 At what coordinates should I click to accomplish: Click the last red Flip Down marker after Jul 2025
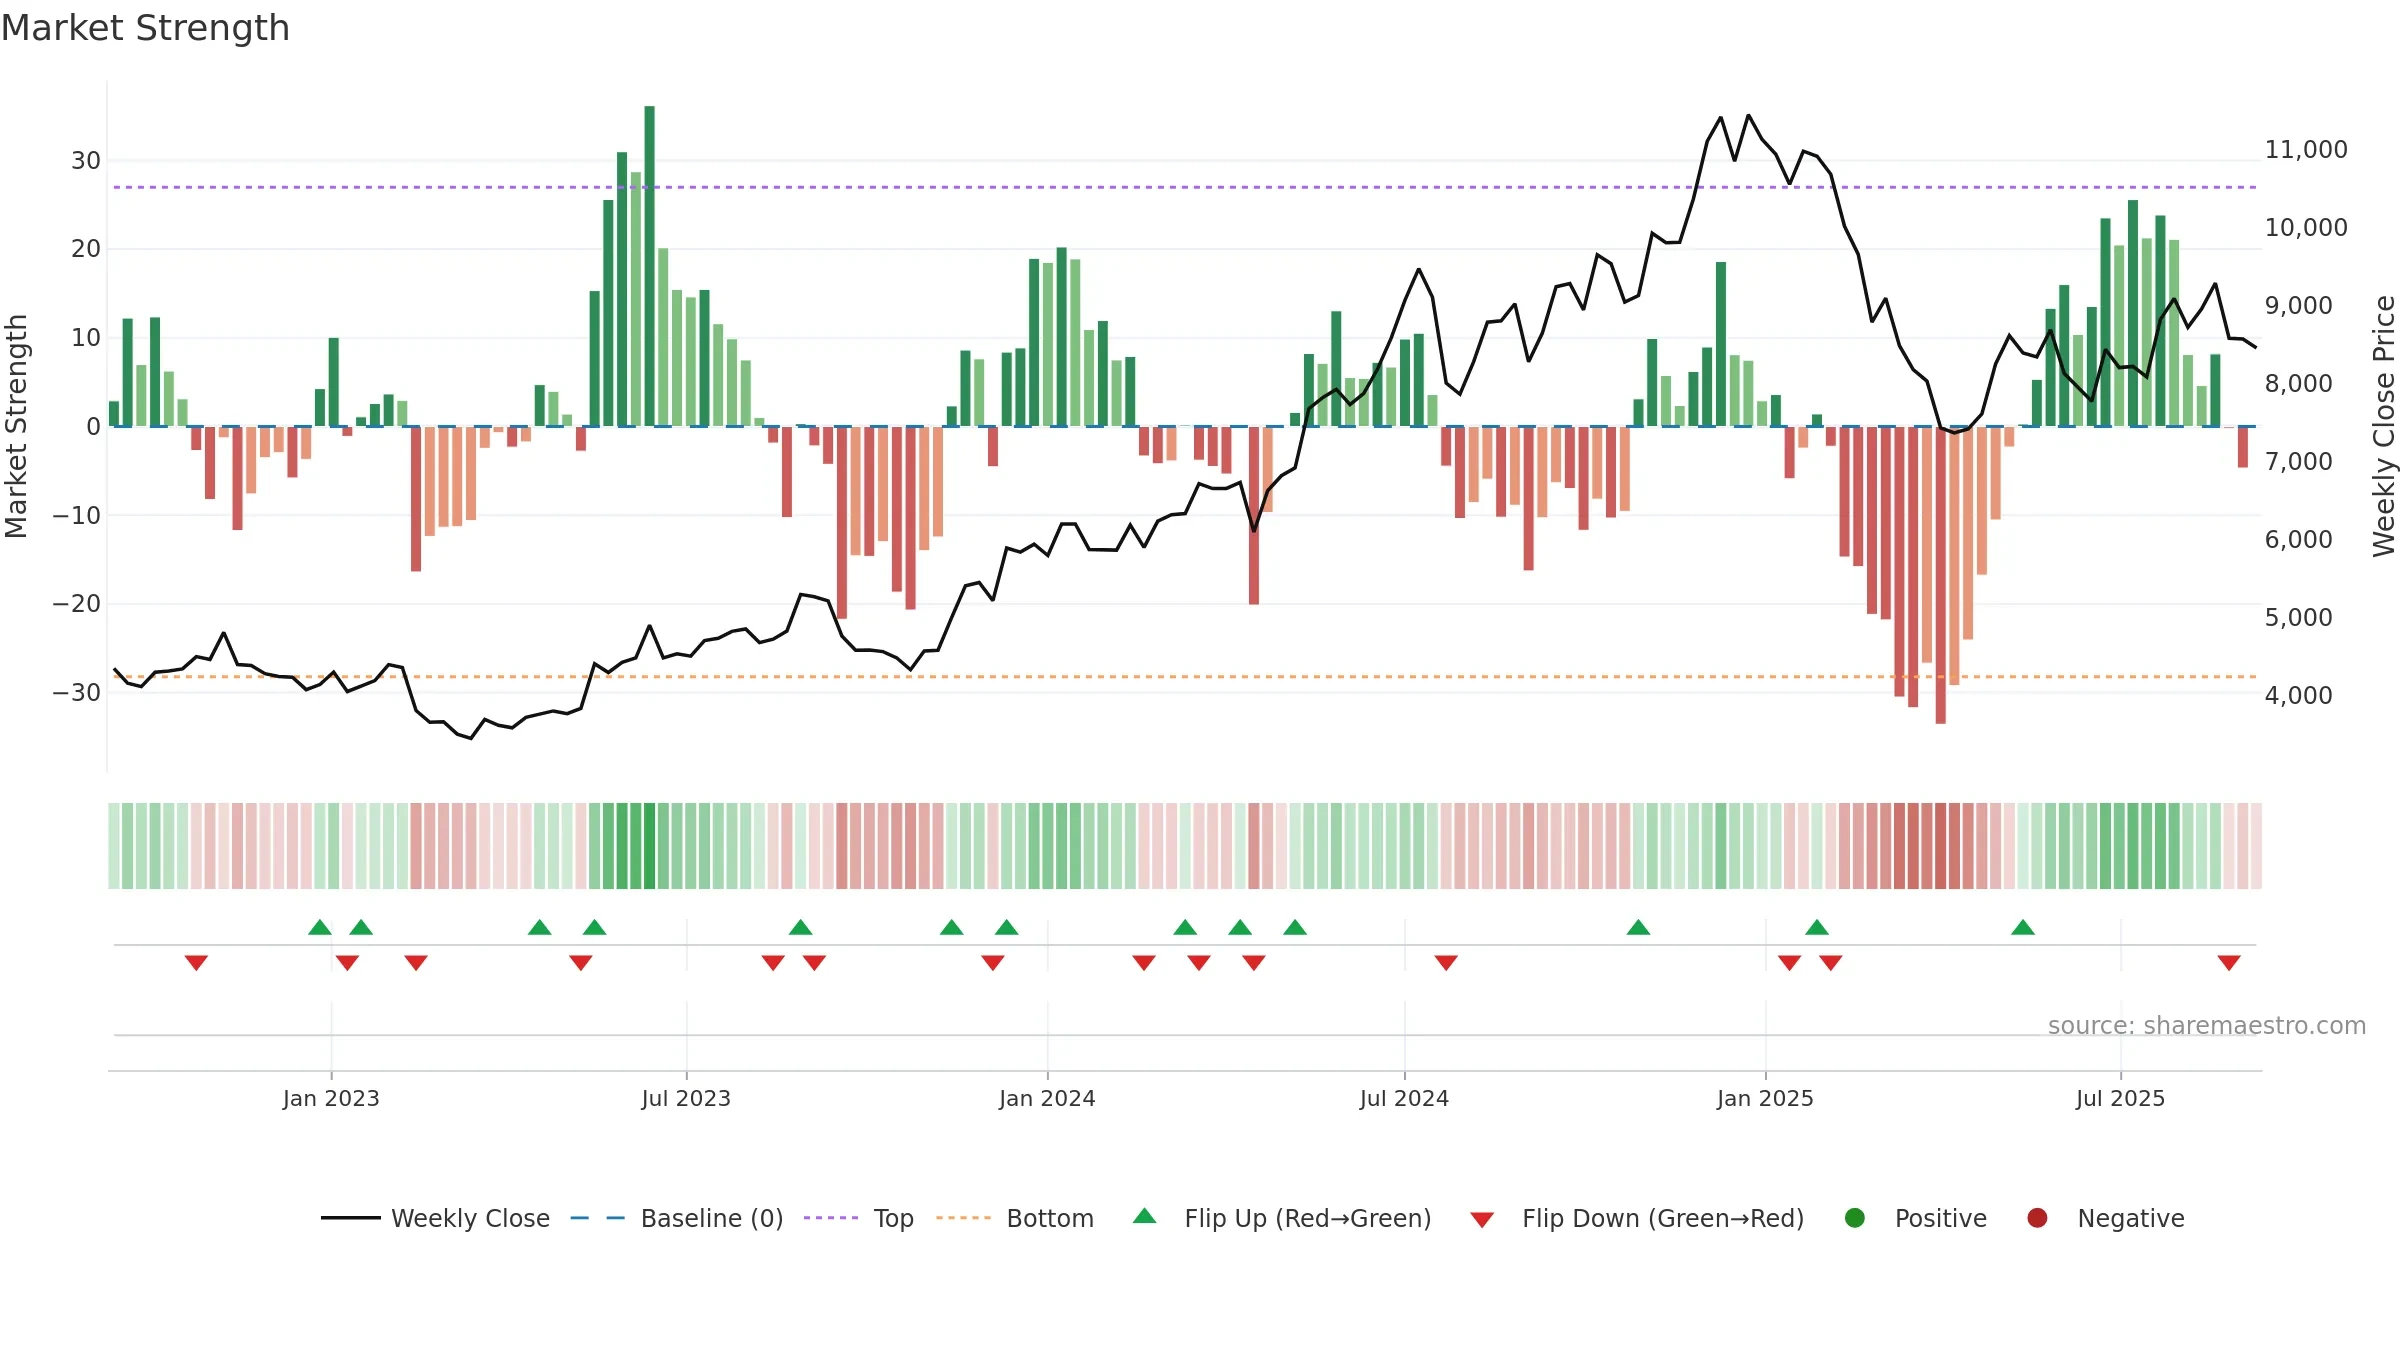[x=2229, y=962]
